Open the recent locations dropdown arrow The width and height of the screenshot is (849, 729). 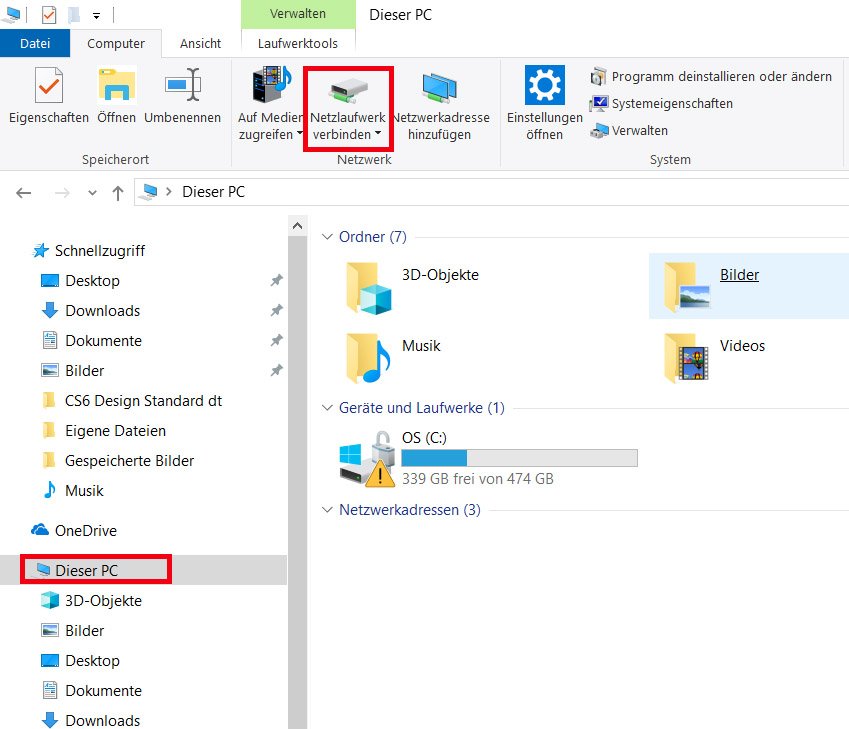pyautogui.click(x=92, y=193)
